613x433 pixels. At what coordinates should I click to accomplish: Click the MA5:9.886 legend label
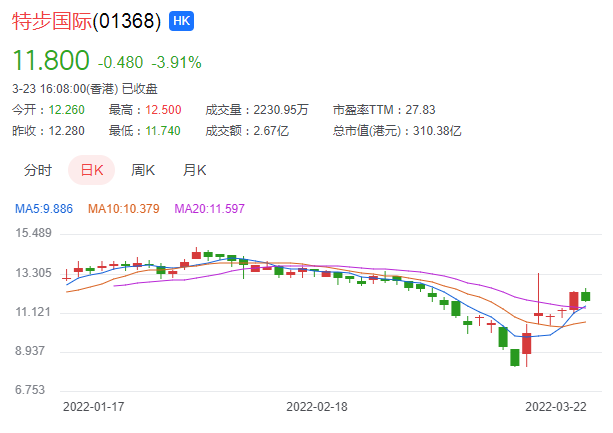(44, 209)
